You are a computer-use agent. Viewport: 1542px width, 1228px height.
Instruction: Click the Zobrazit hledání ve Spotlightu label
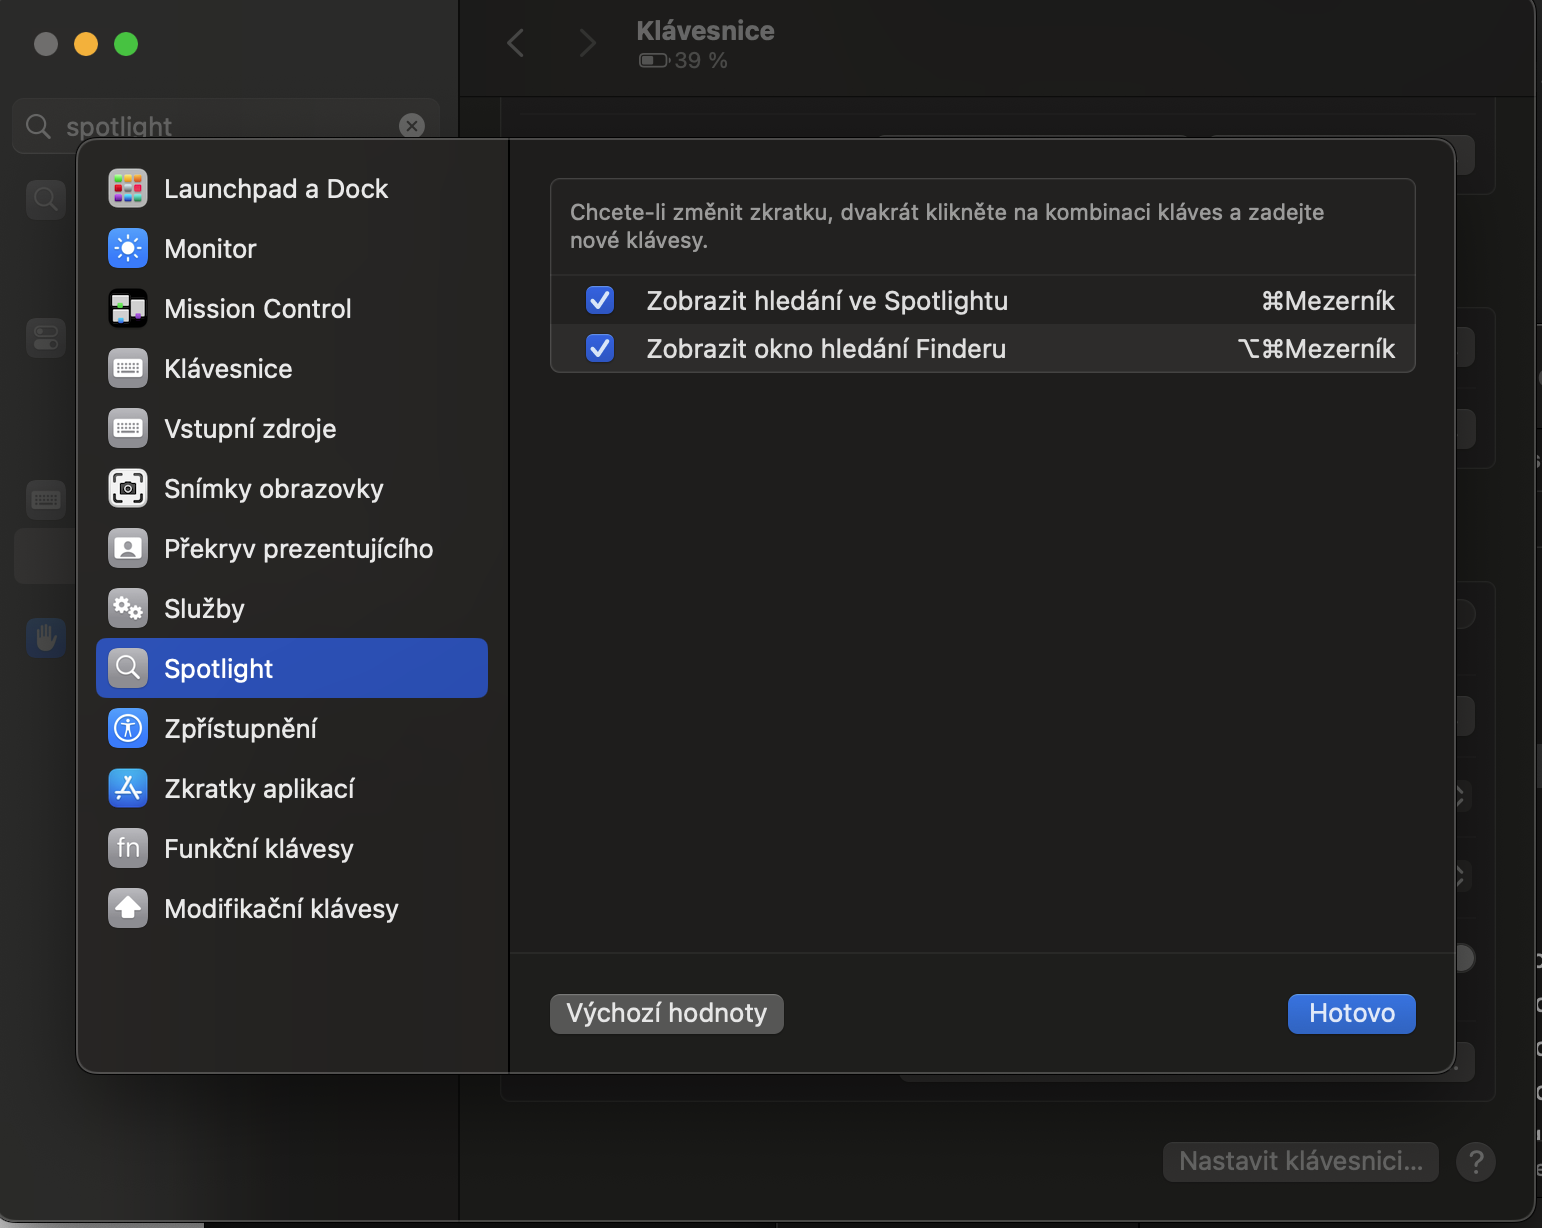[827, 301]
